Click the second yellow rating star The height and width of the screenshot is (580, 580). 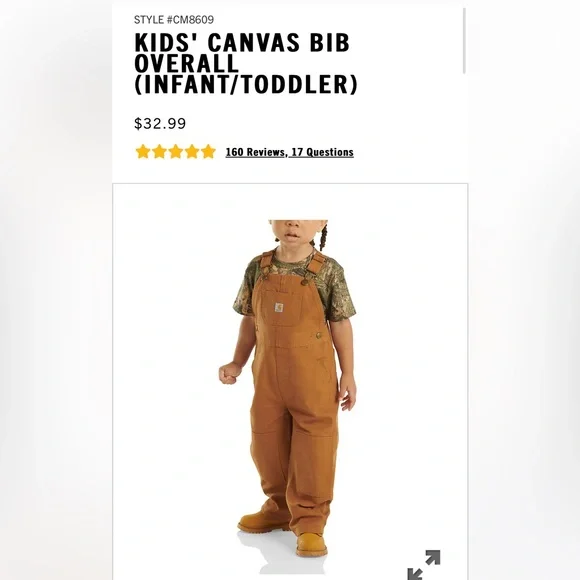[159, 152]
